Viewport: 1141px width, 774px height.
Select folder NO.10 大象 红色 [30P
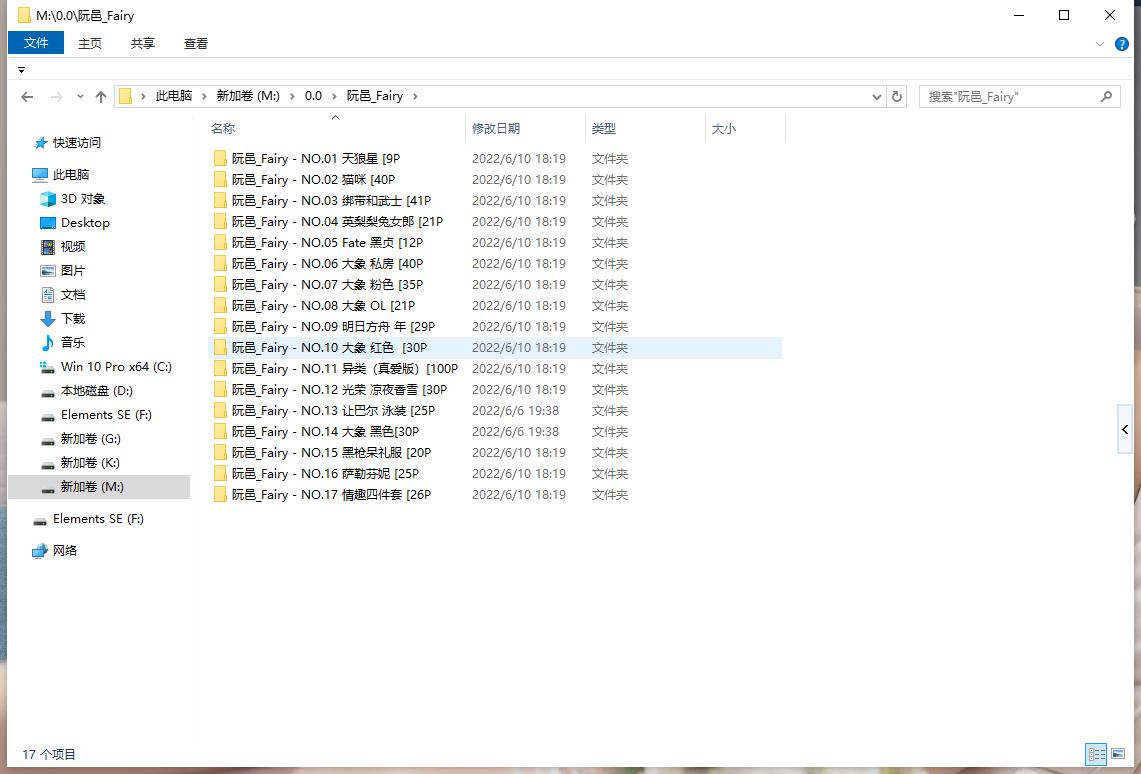click(495, 348)
